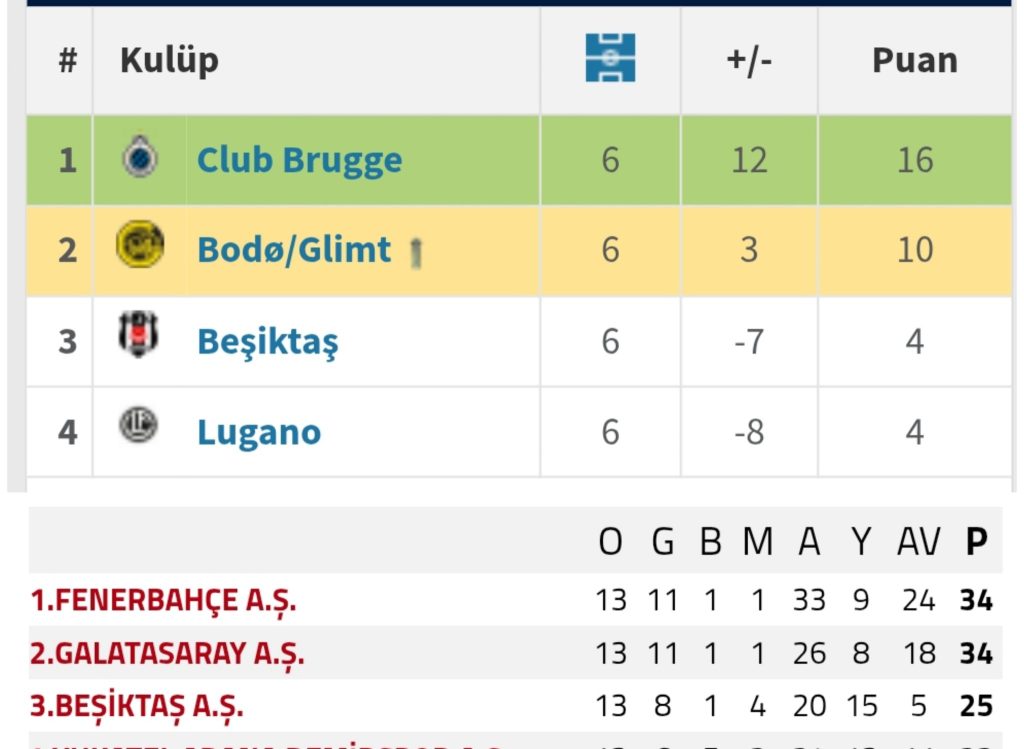Select the Puan column header
Image resolution: width=1024 pixels, height=749 pixels.
[x=914, y=60]
